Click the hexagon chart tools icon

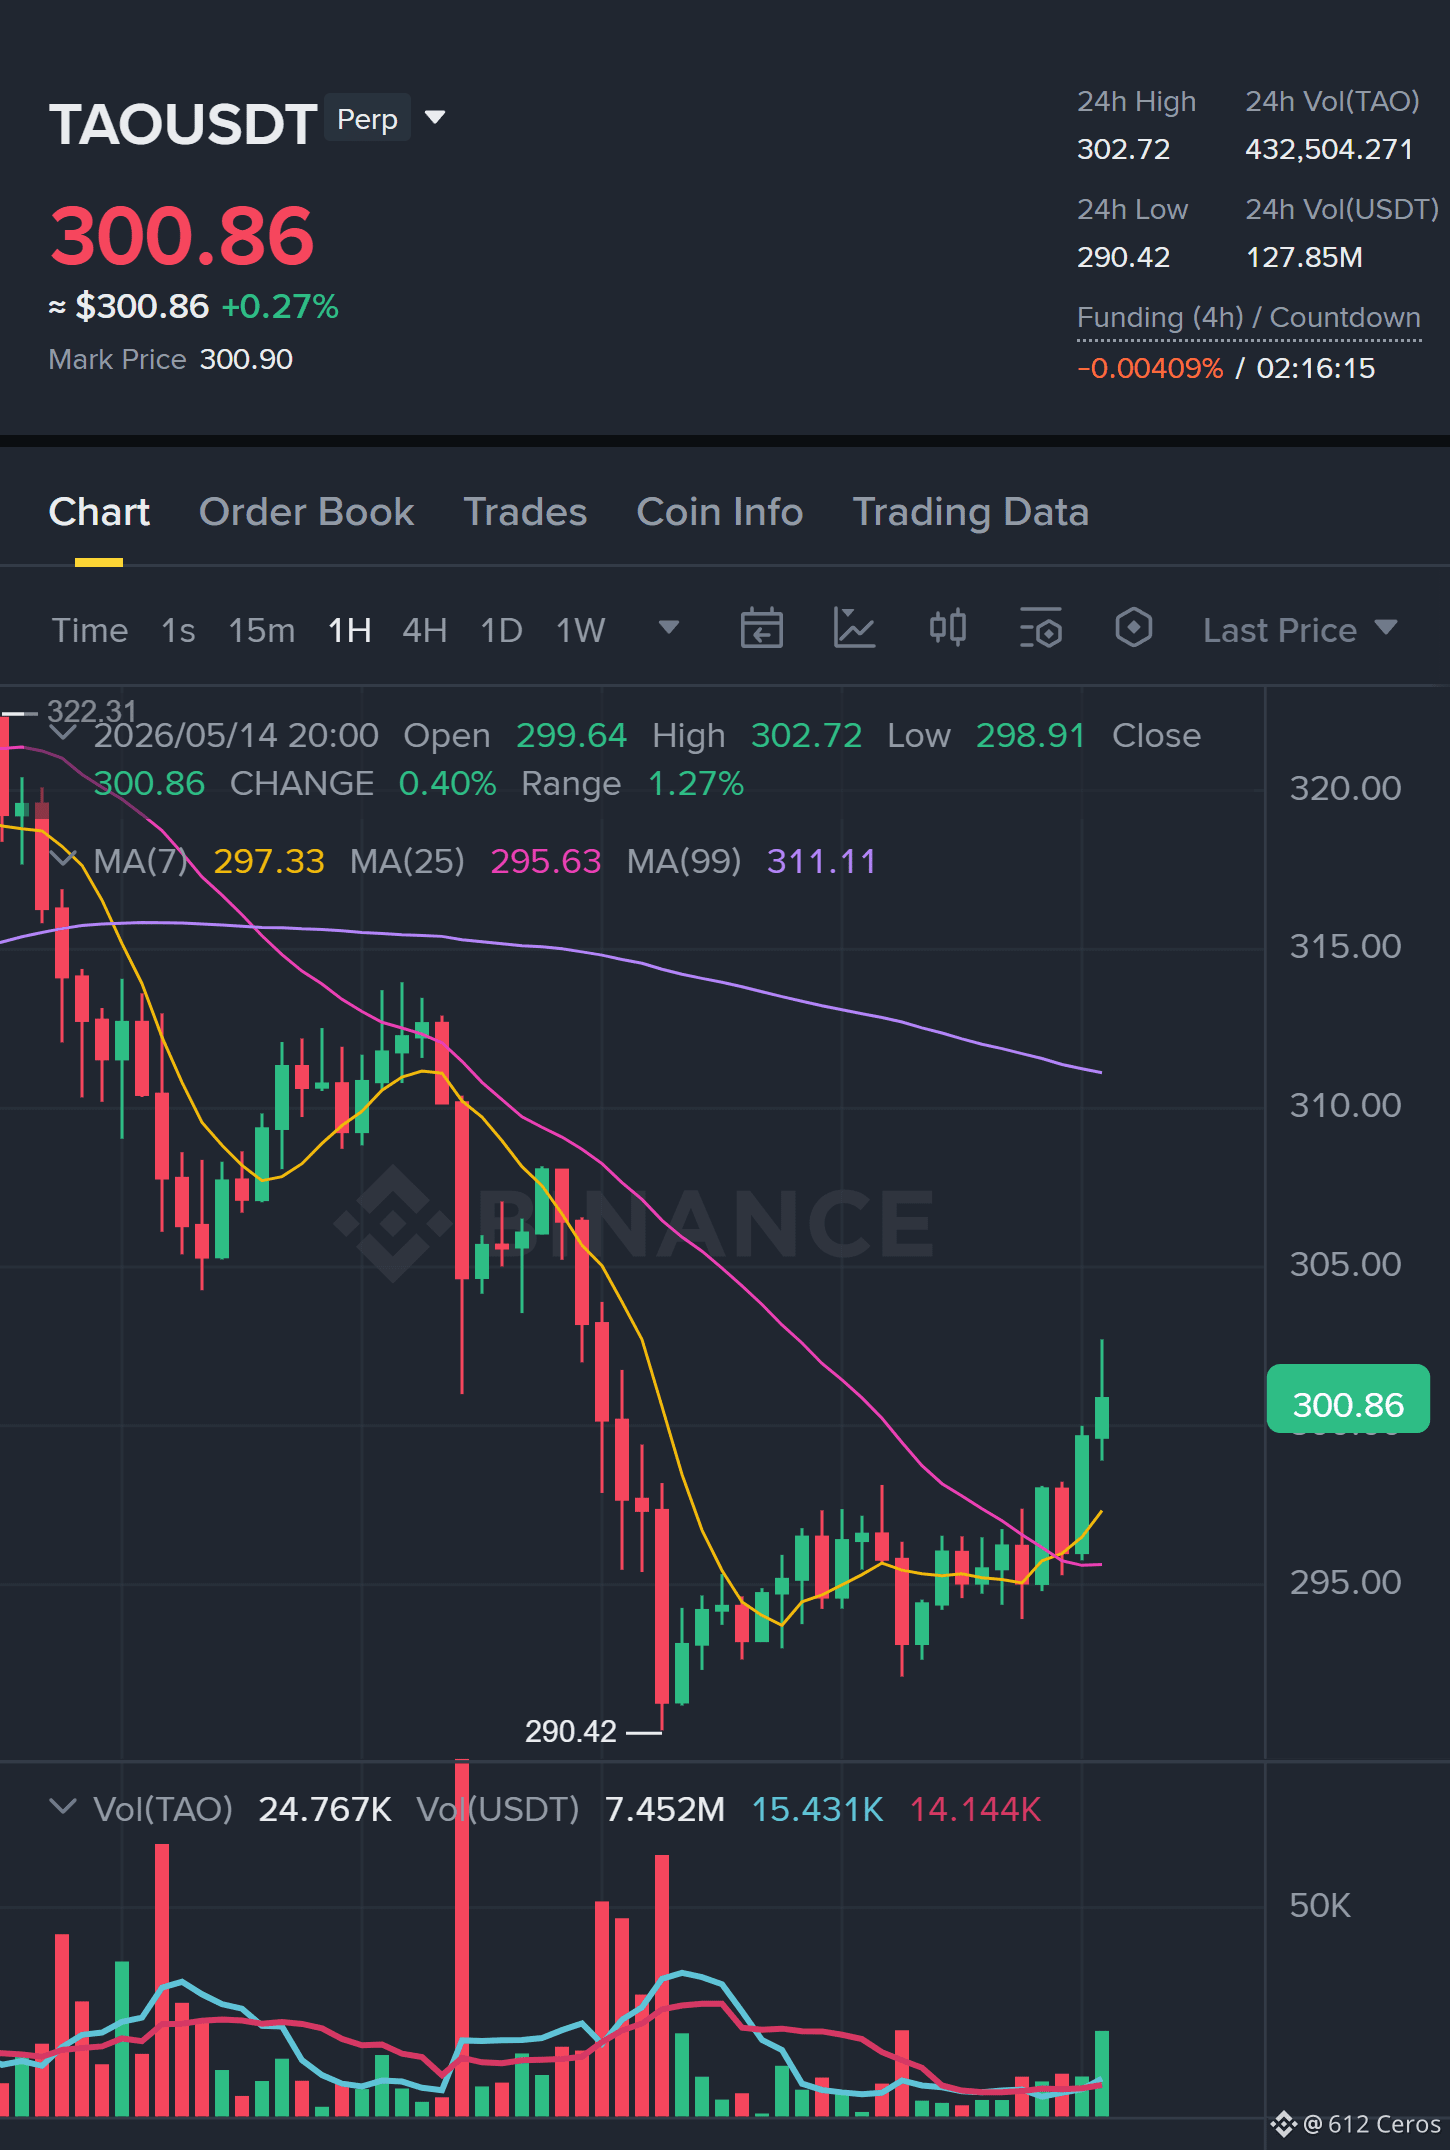pos(1133,629)
